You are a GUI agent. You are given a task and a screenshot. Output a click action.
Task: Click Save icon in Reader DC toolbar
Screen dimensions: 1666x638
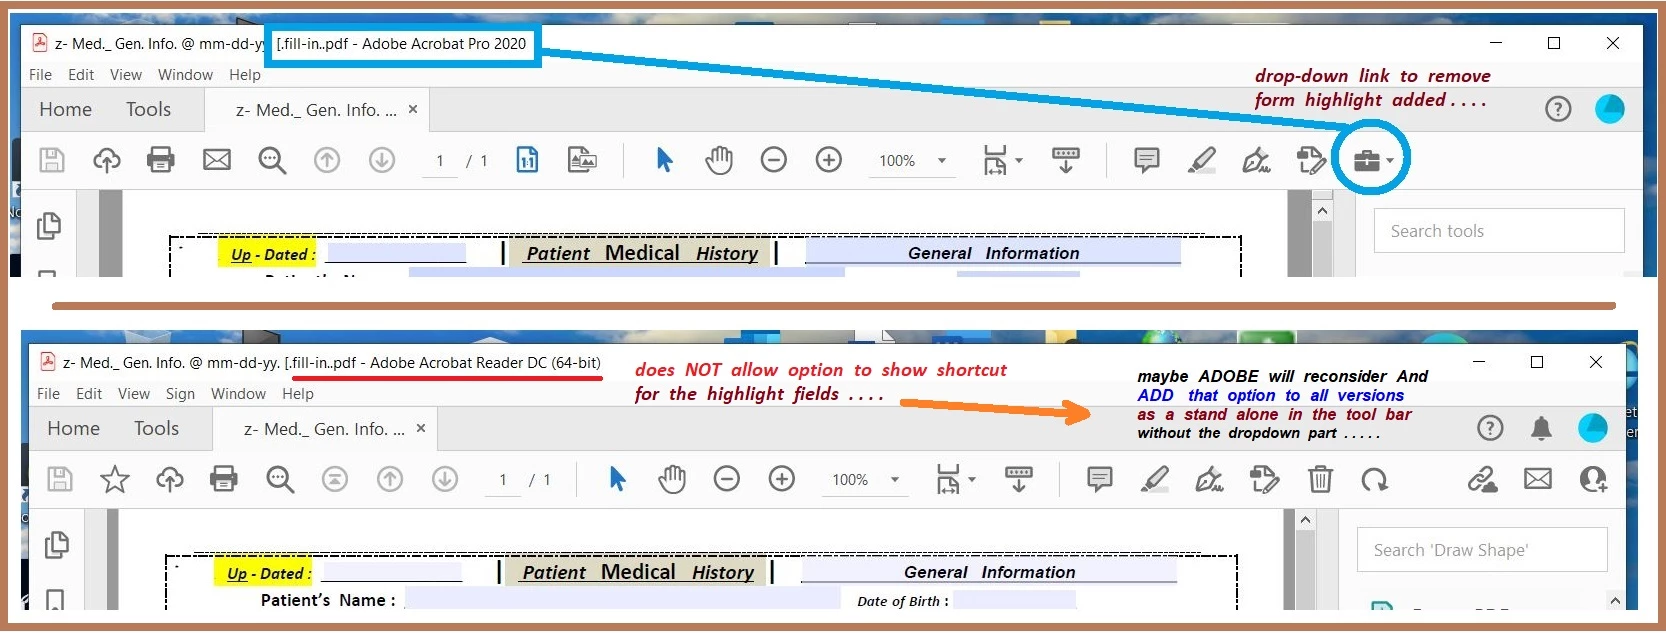point(60,480)
